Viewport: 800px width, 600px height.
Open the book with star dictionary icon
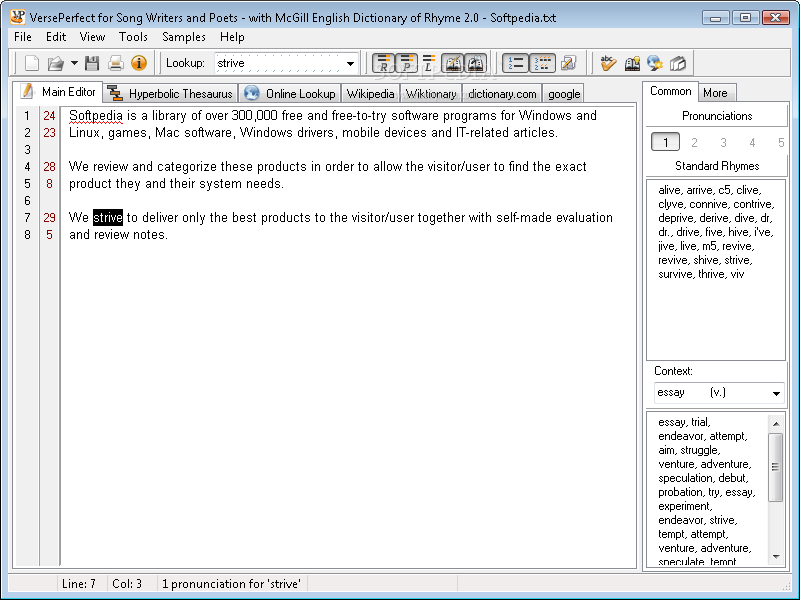tap(632, 63)
